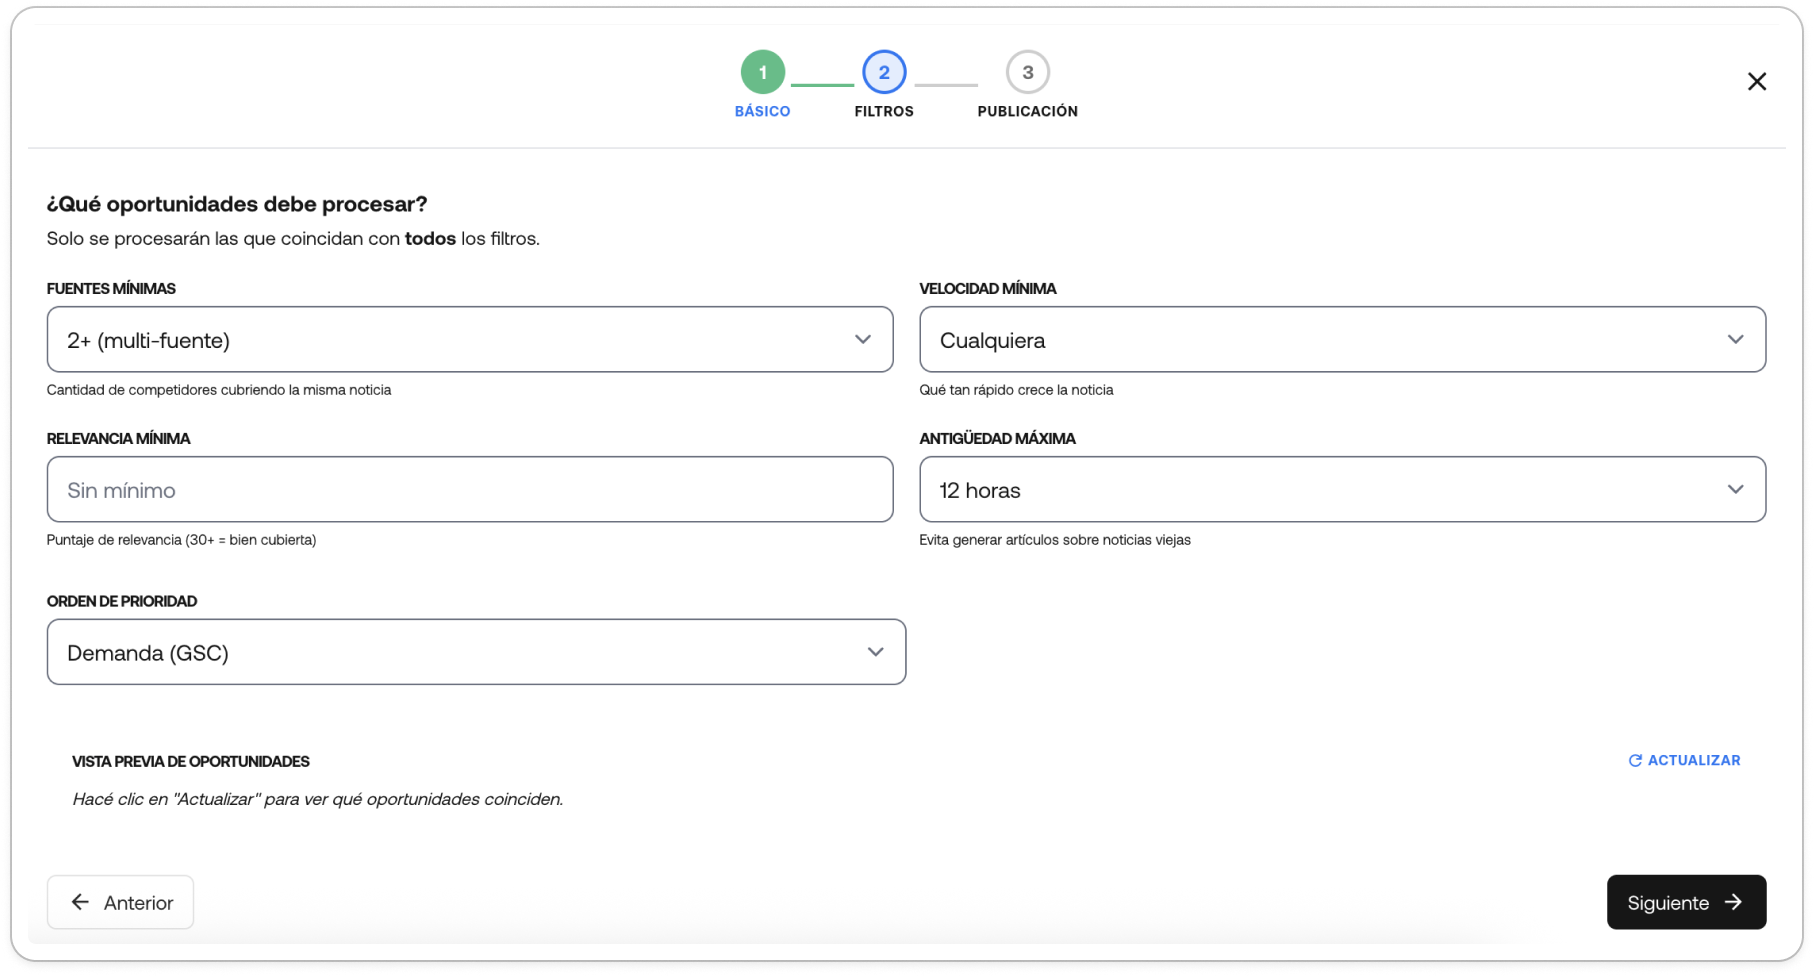Click the hint "Evita generar artículos sobre noticias viejas"
Image resolution: width=1814 pixels, height=976 pixels.
click(x=1055, y=540)
